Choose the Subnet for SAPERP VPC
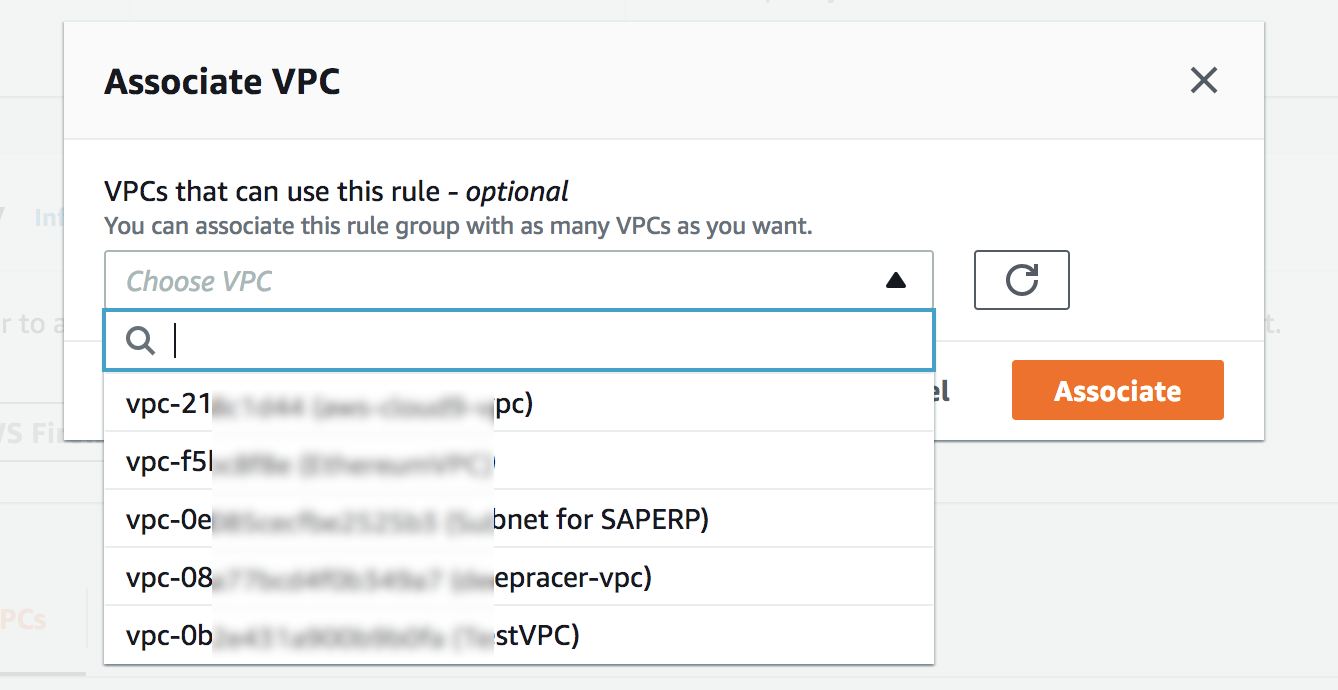Viewport: 1338px width, 690px height. (518, 519)
